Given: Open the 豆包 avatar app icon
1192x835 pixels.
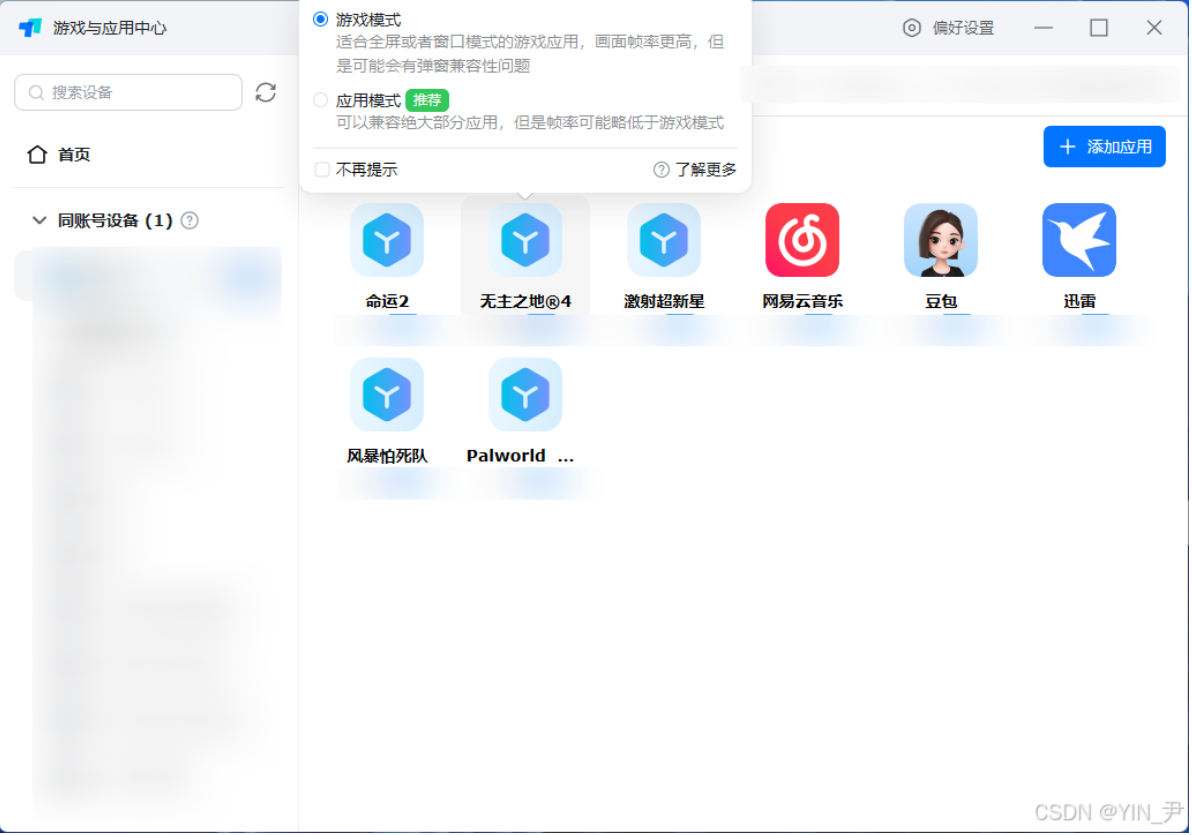Looking at the screenshot, I should [x=940, y=240].
